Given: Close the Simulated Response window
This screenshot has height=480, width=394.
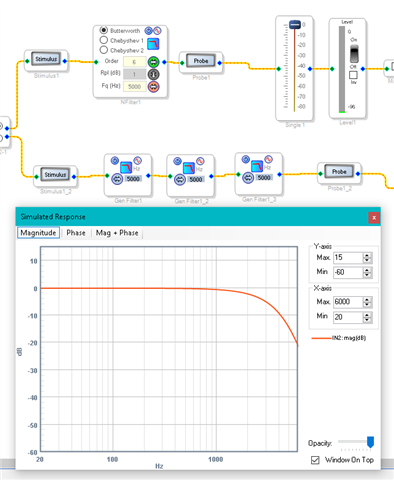Looking at the screenshot, I should (x=374, y=218).
